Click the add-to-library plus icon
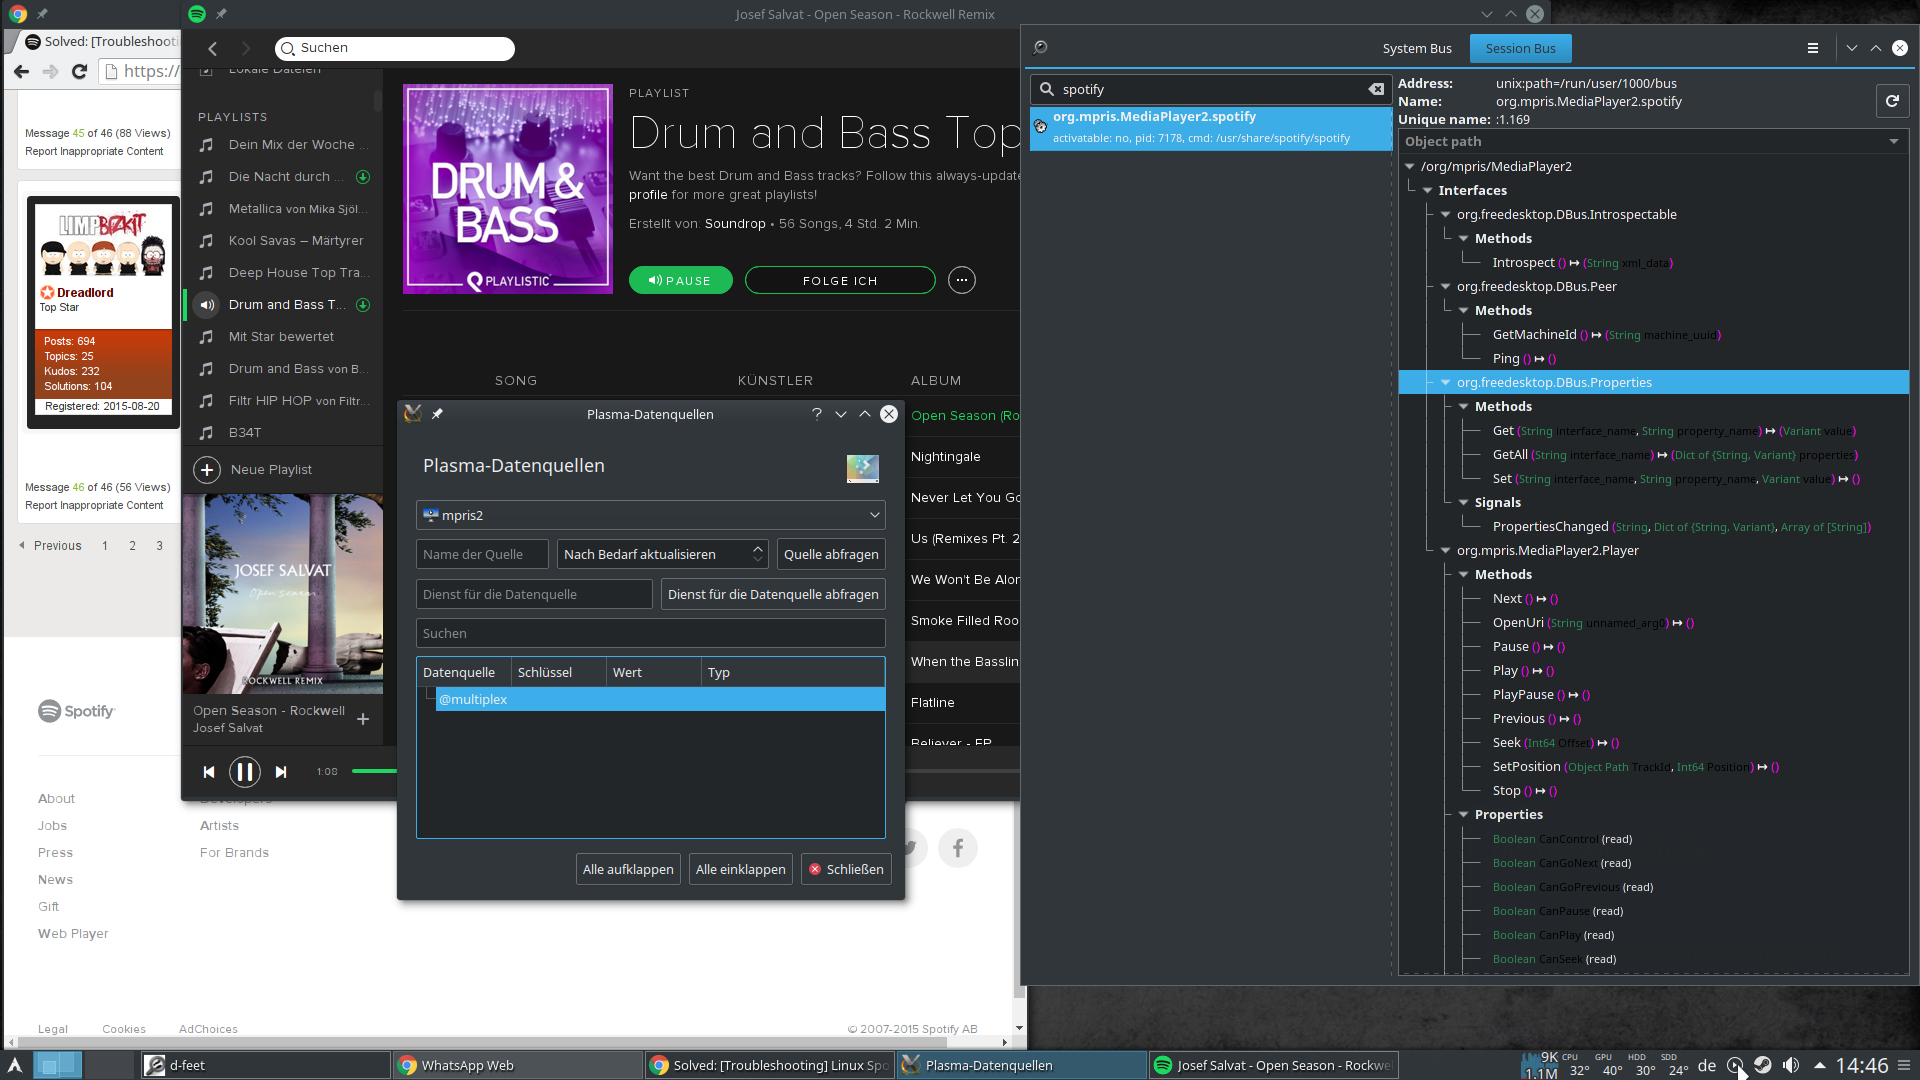This screenshot has height=1080, width=1920. click(363, 719)
